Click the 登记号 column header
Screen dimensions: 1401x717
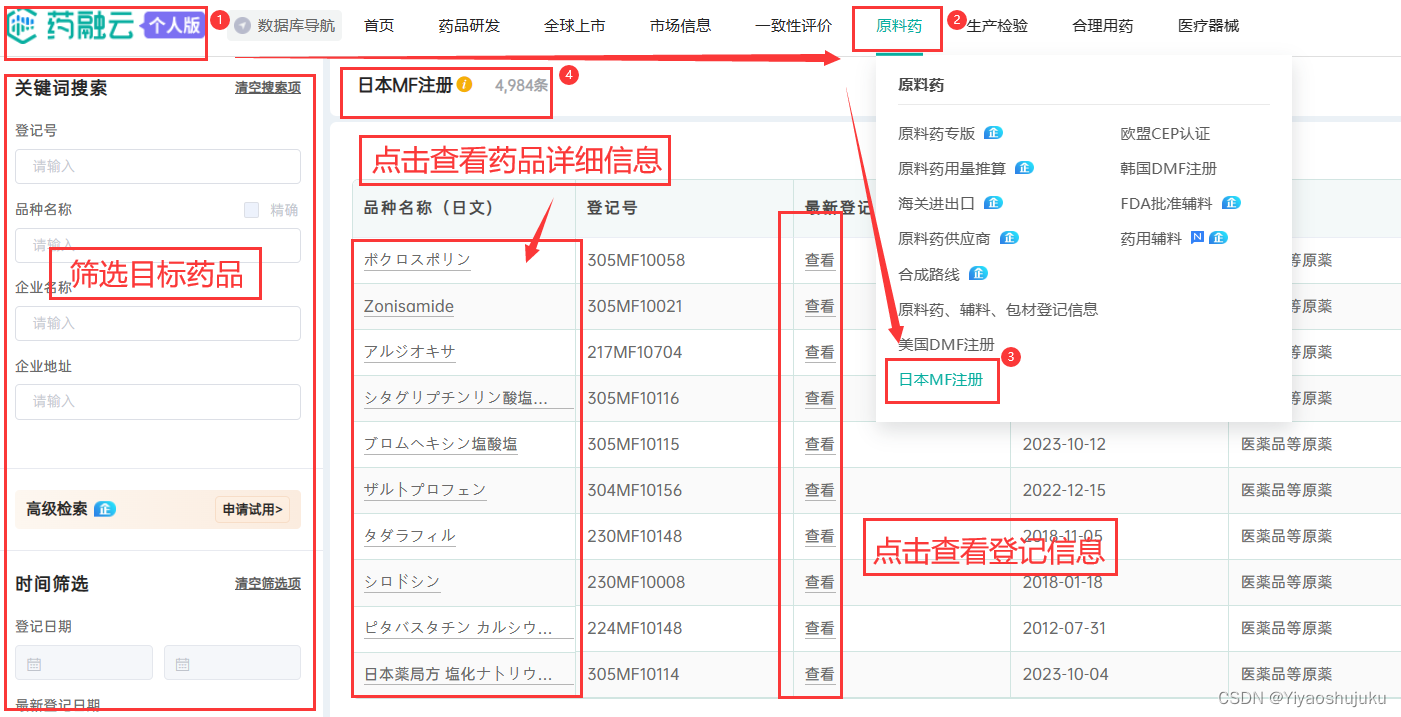pos(612,208)
